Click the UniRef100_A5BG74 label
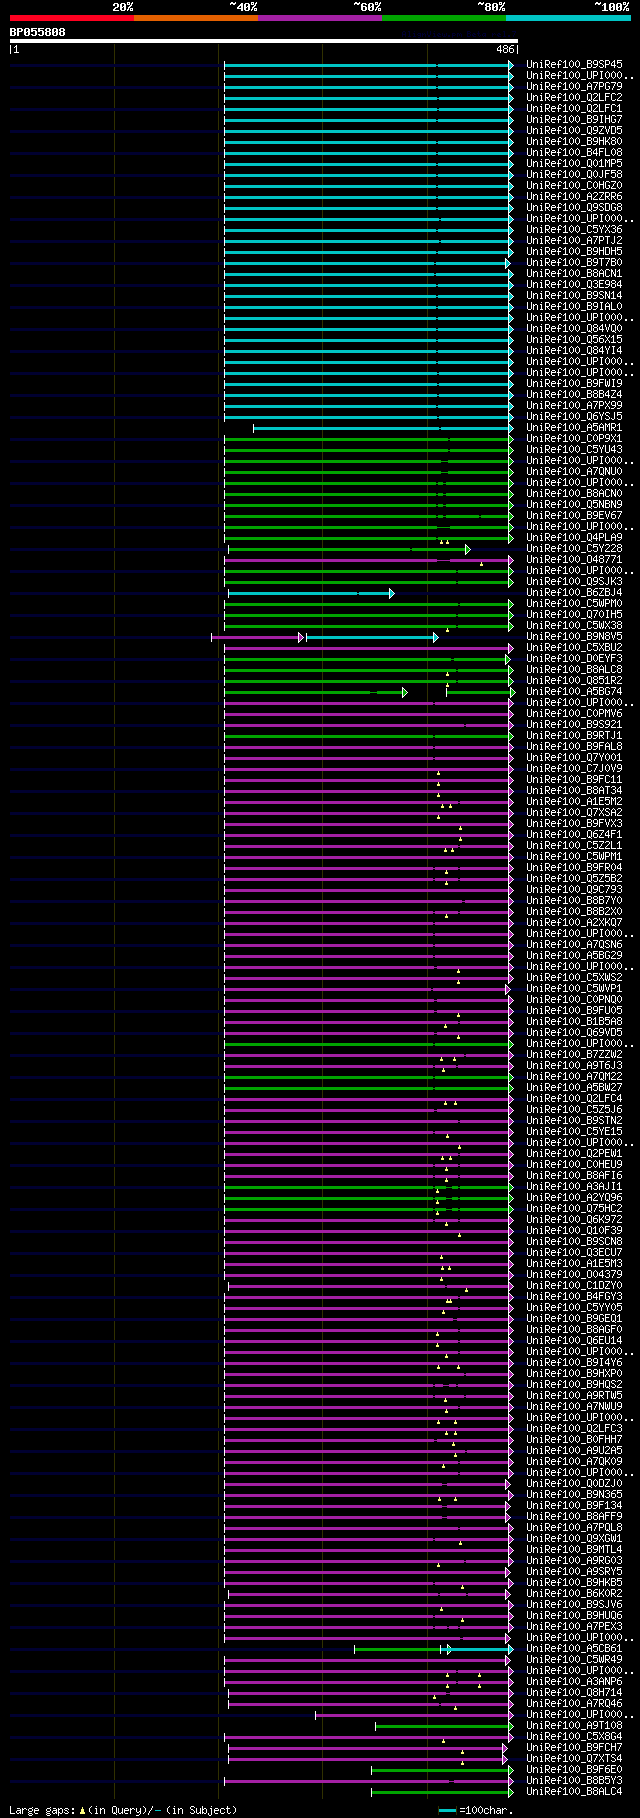The image size is (640, 1818). pos(574,691)
